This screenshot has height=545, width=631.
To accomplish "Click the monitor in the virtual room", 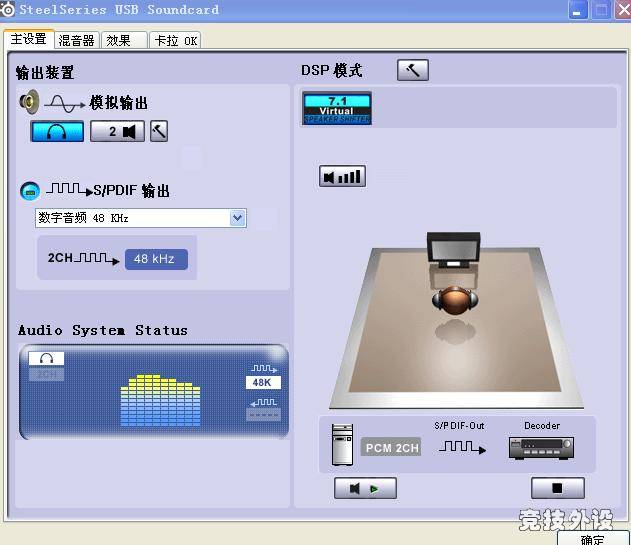I will point(454,250).
